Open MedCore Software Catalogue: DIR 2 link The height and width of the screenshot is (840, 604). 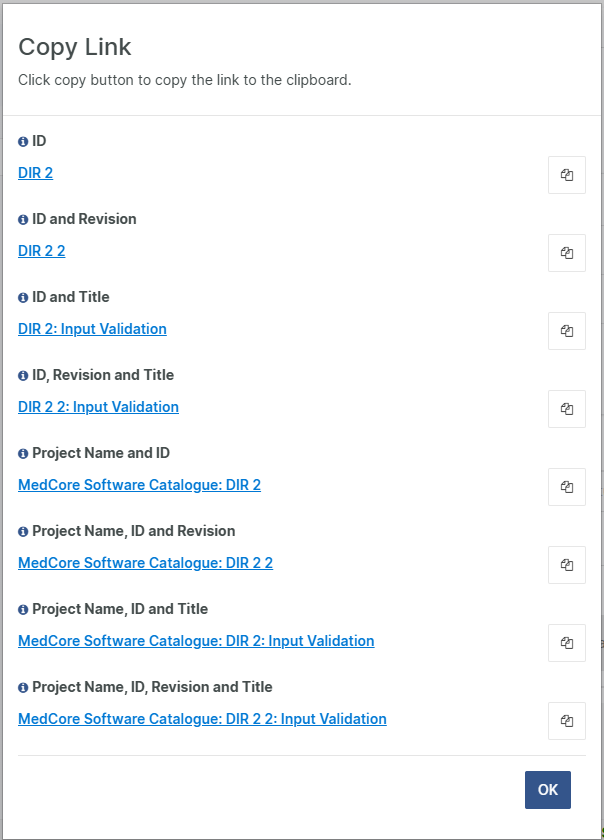[139, 485]
